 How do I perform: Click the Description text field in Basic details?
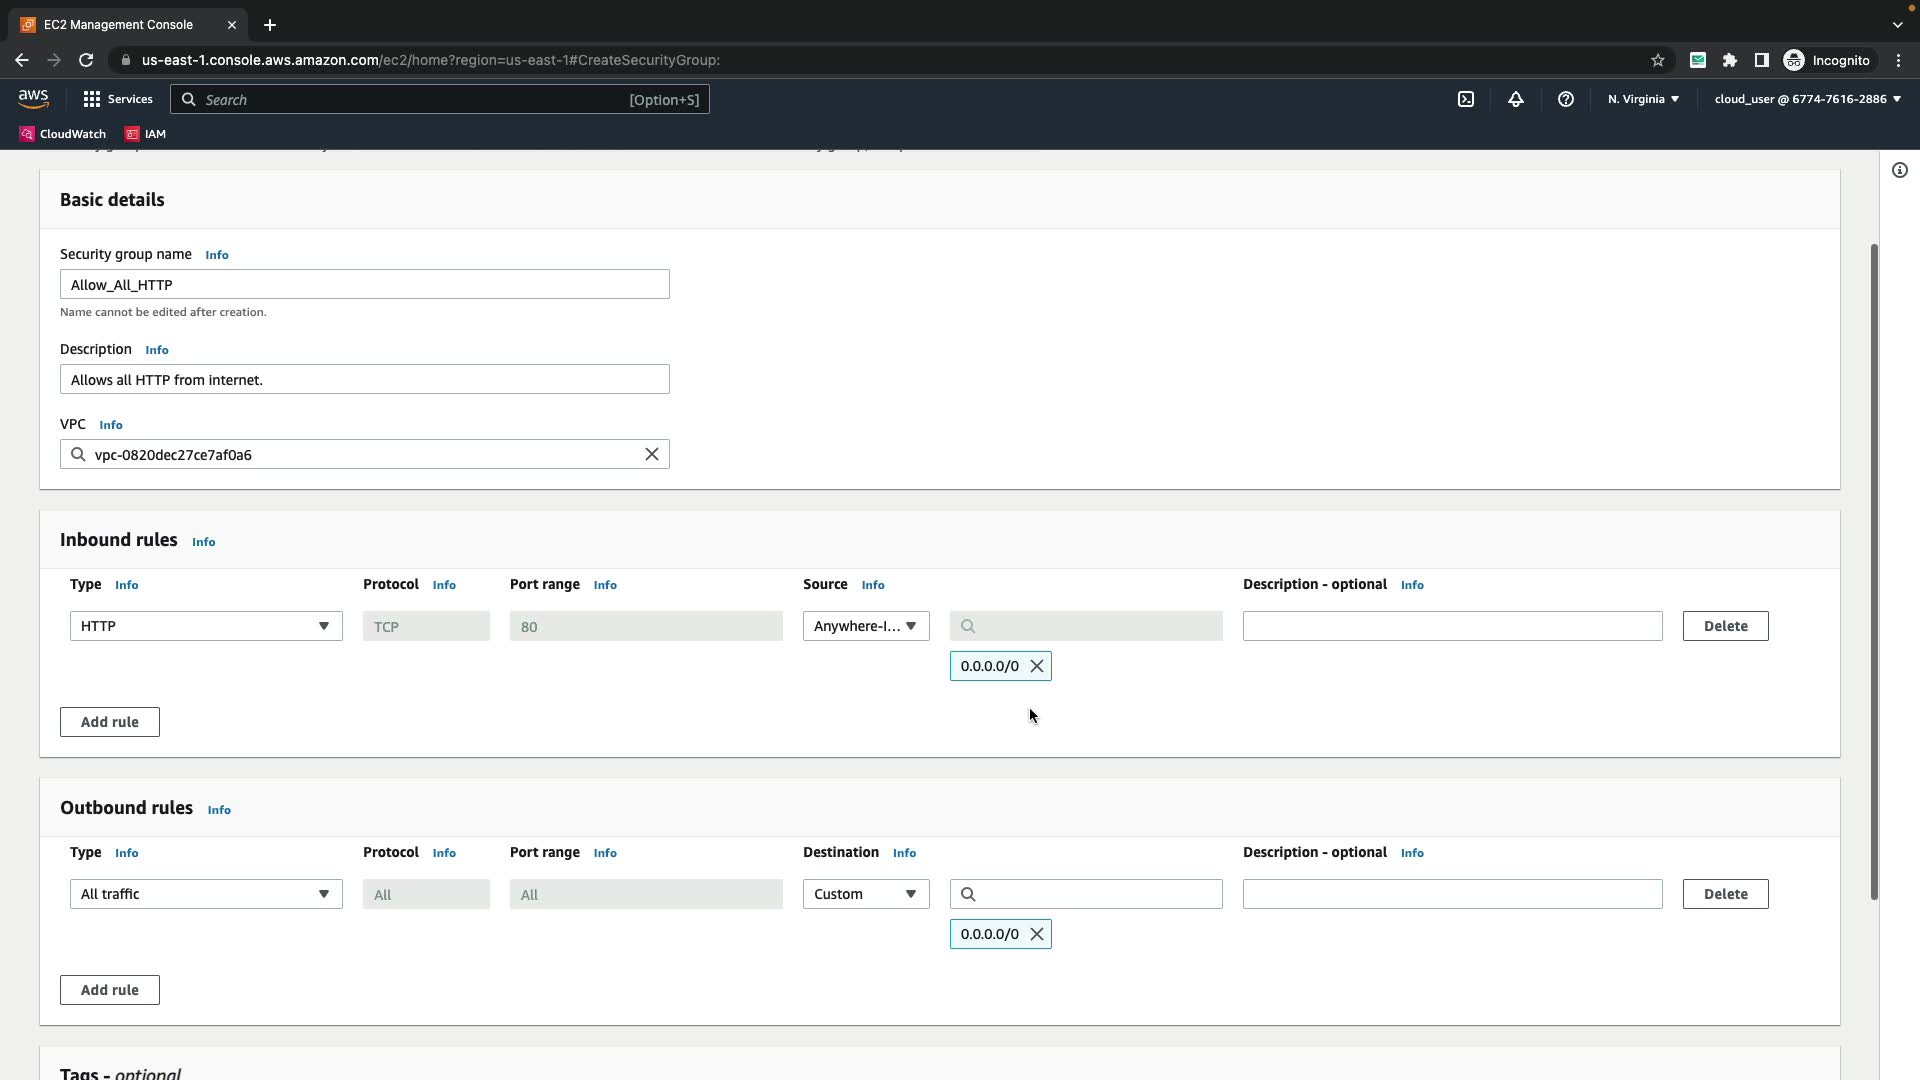point(364,380)
